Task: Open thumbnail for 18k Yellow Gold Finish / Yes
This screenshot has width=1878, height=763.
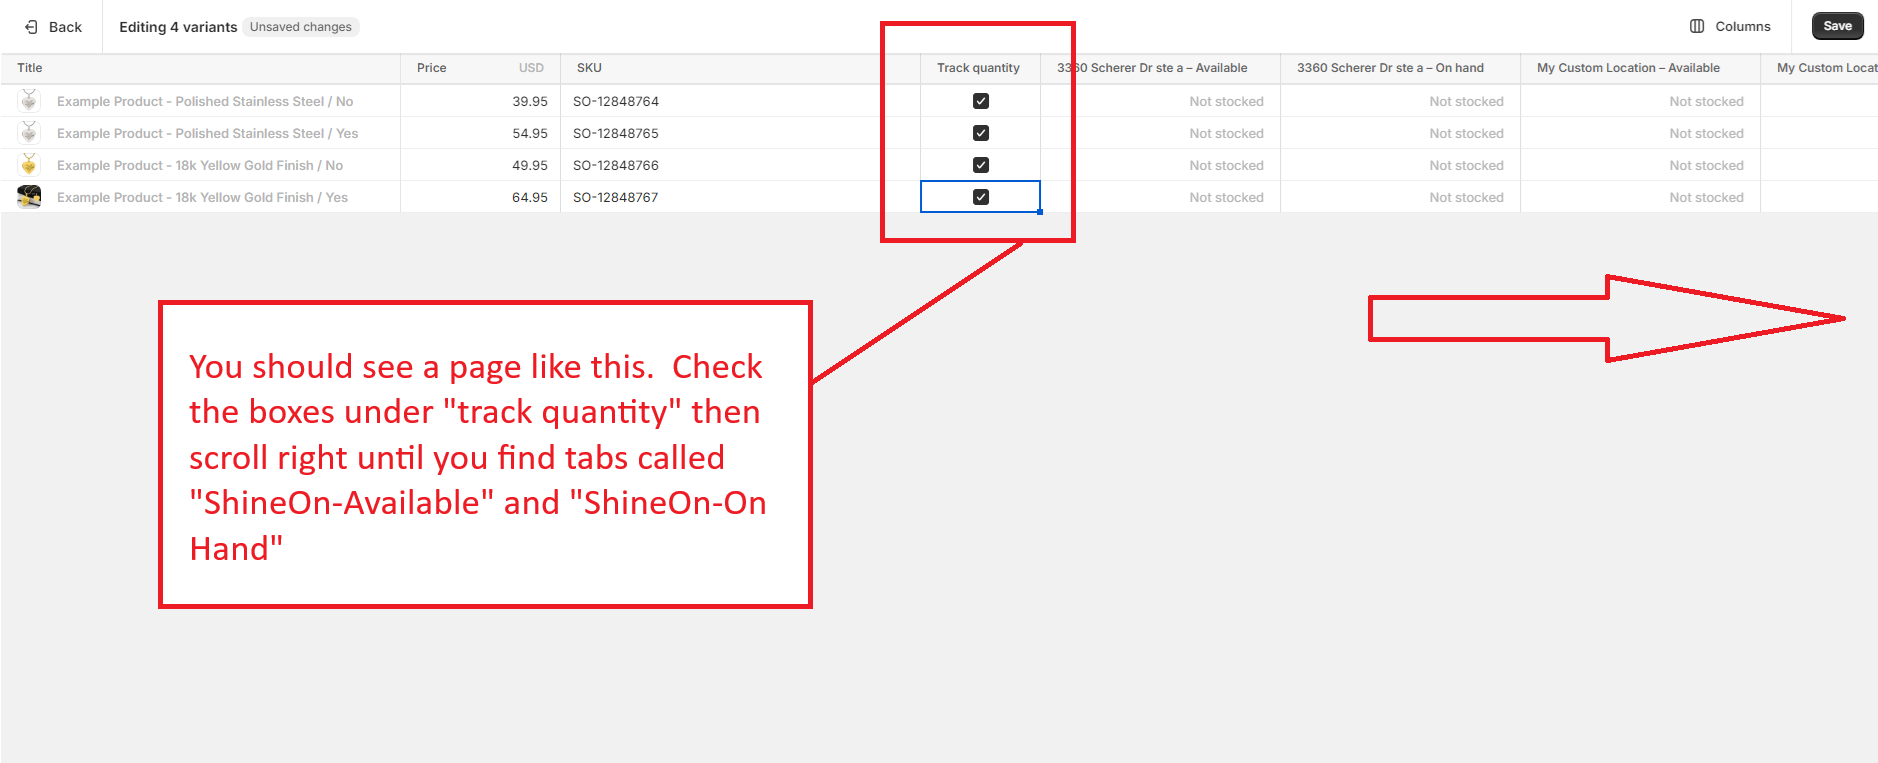Action: tap(29, 196)
